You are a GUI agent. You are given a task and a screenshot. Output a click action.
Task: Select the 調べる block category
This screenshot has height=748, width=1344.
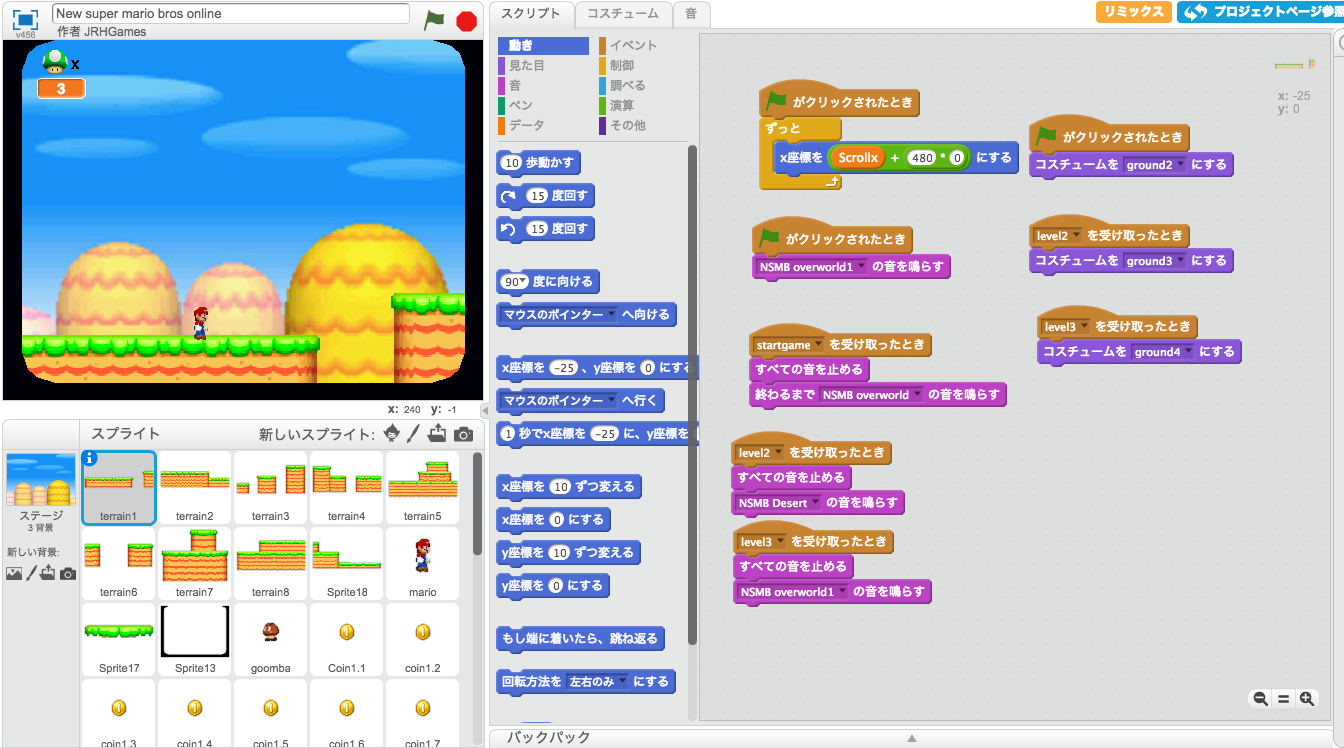tap(643, 86)
